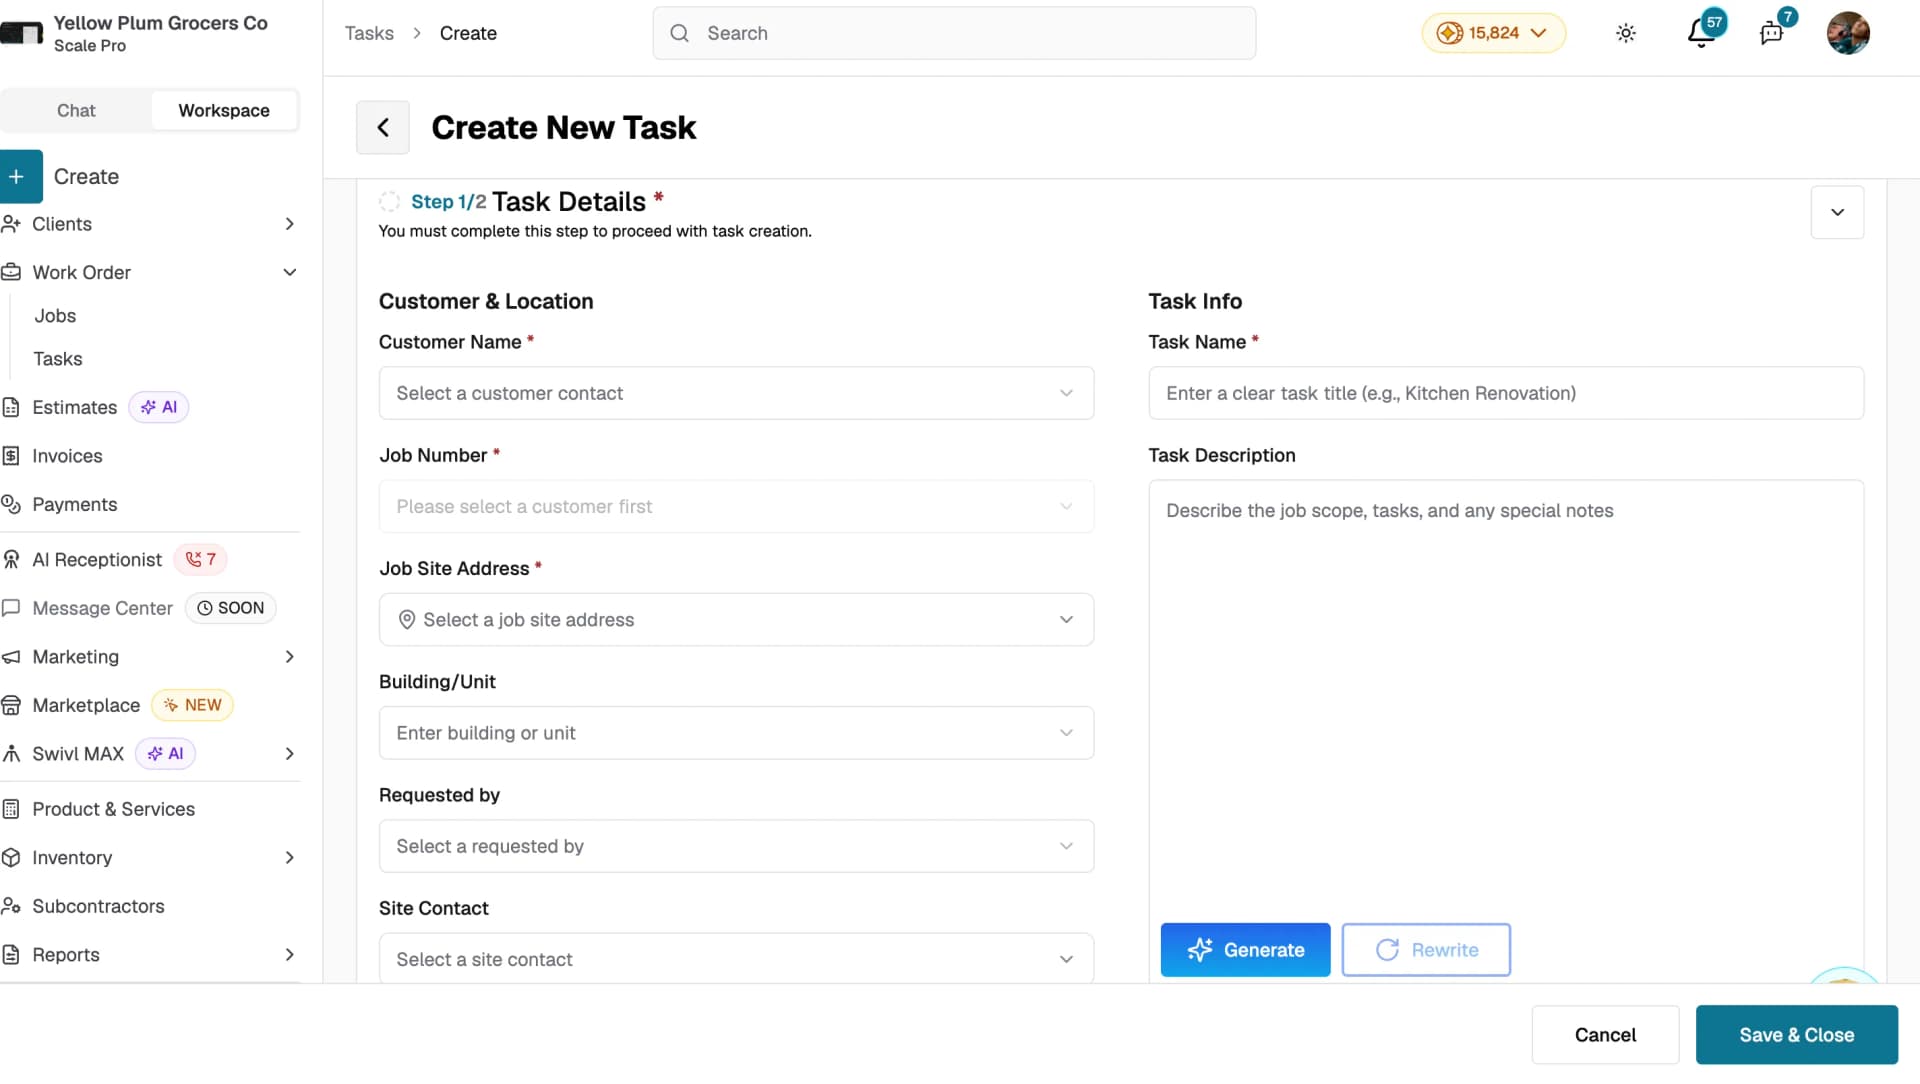Click the Payments coins icon
The image size is (1920, 1084).
[11, 504]
